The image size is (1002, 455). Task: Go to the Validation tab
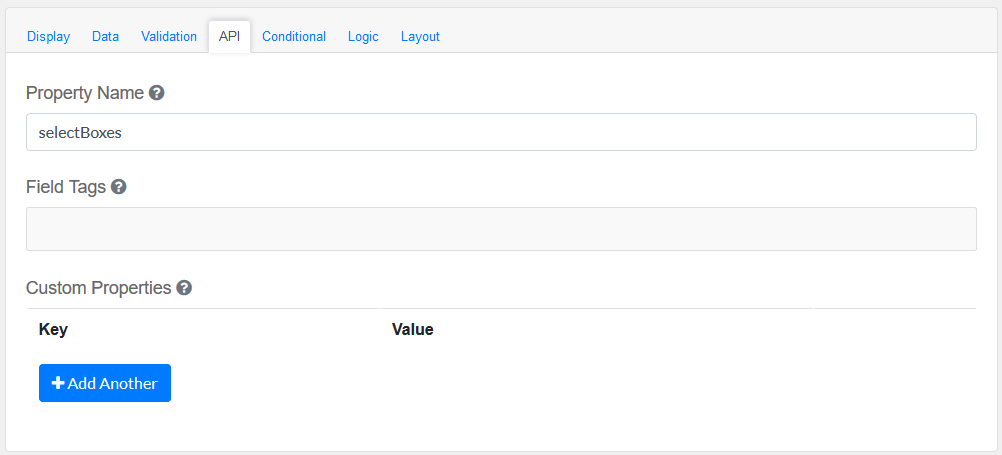tap(169, 36)
